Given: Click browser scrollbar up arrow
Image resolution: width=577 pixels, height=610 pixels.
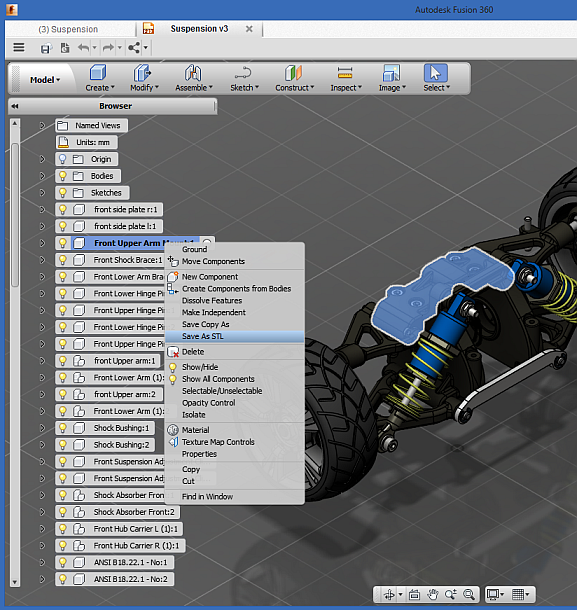Looking at the screenshot, I should [14, 123].
